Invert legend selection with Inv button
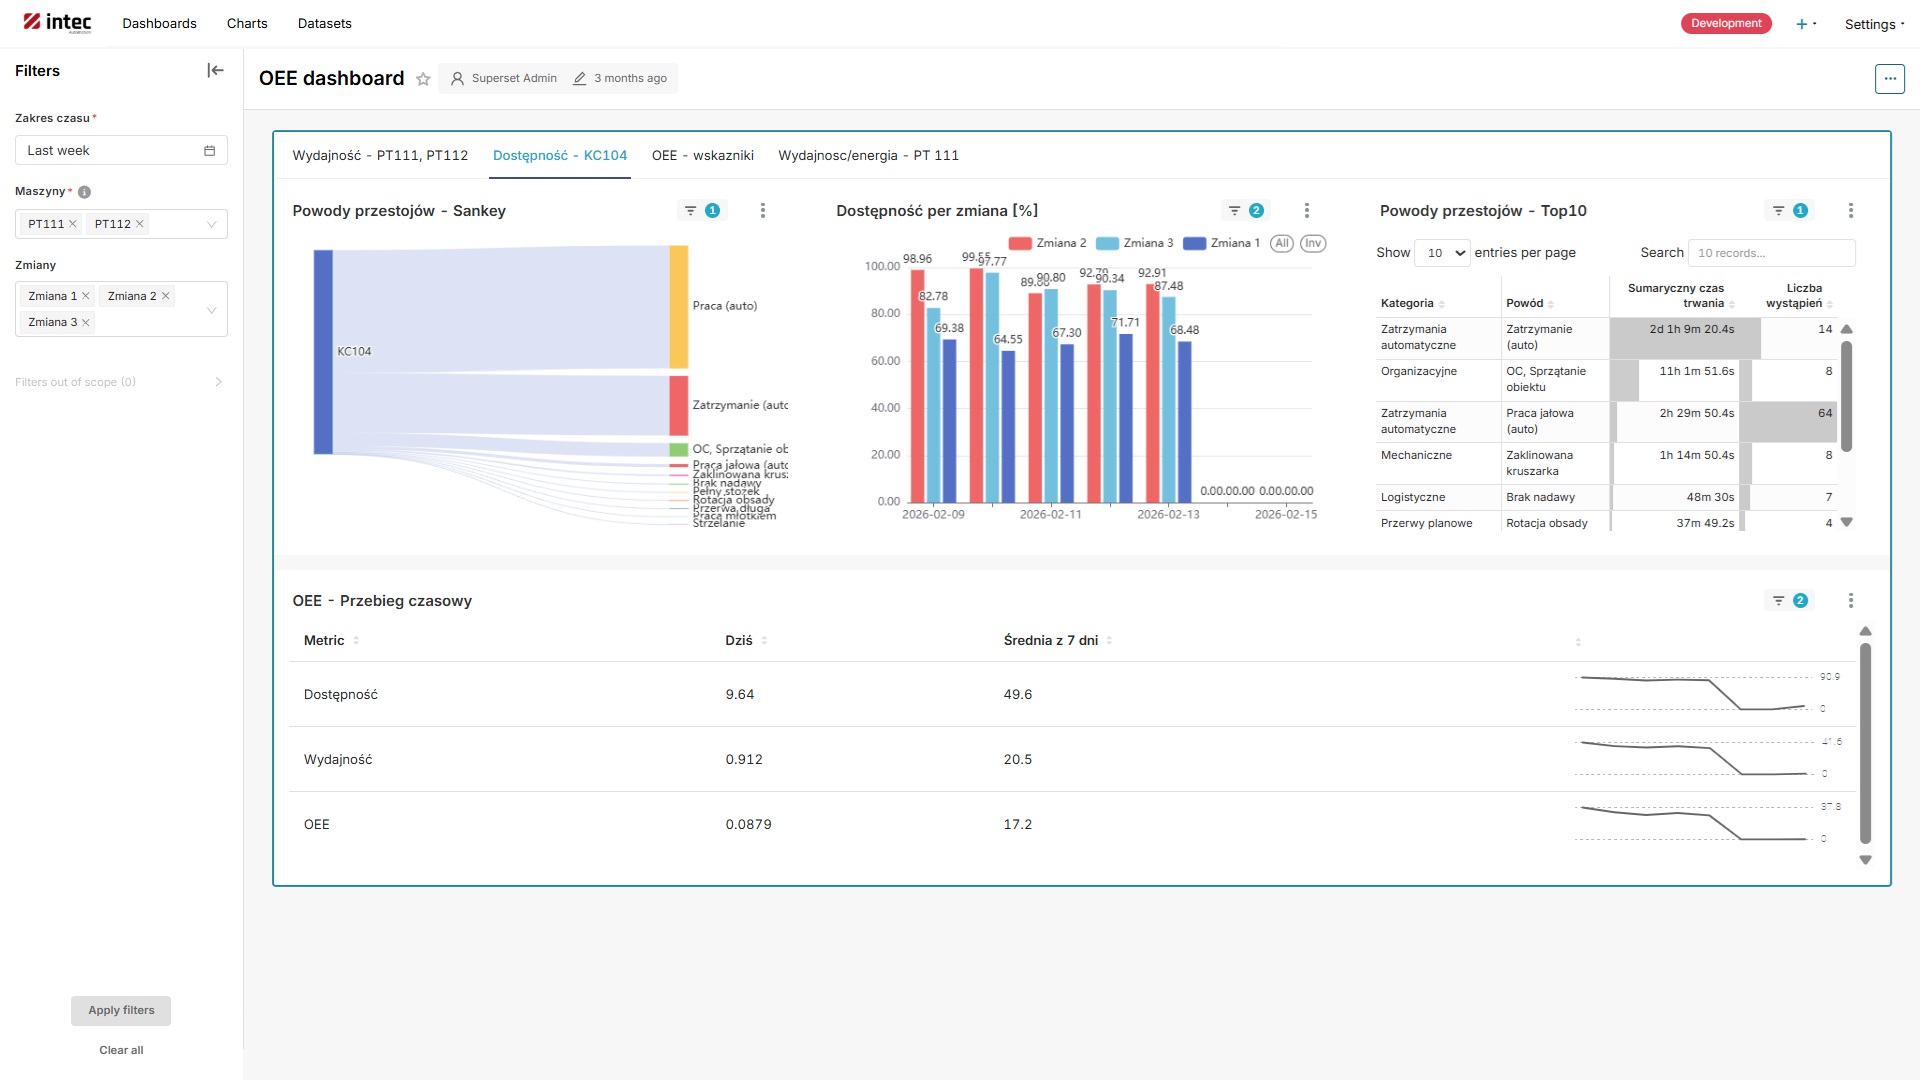This screenshot has width=1920, height=1080. point(1313,243)
